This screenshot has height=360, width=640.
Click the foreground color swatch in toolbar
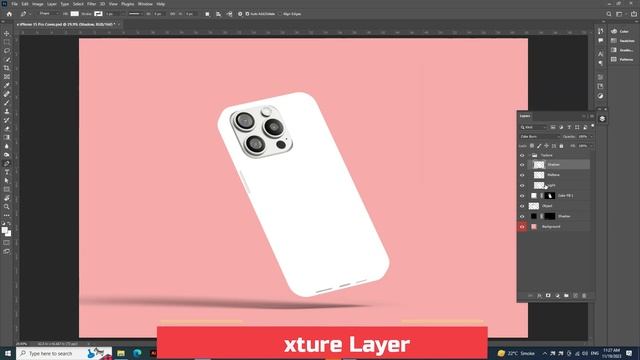tap(4, 230)
